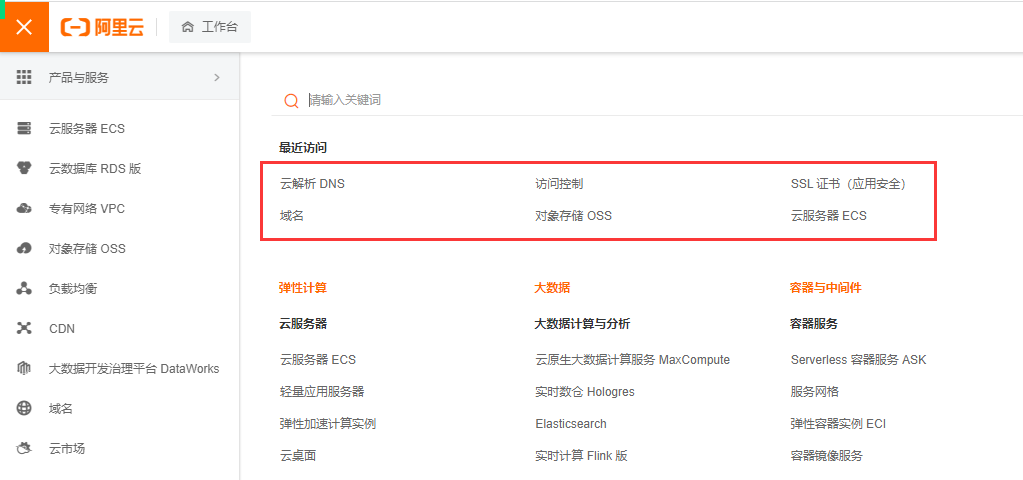Screen dimensions: 1023x480
Task: Open 实时计算 Flink 版 link
Action: click(x=581, y=456)
